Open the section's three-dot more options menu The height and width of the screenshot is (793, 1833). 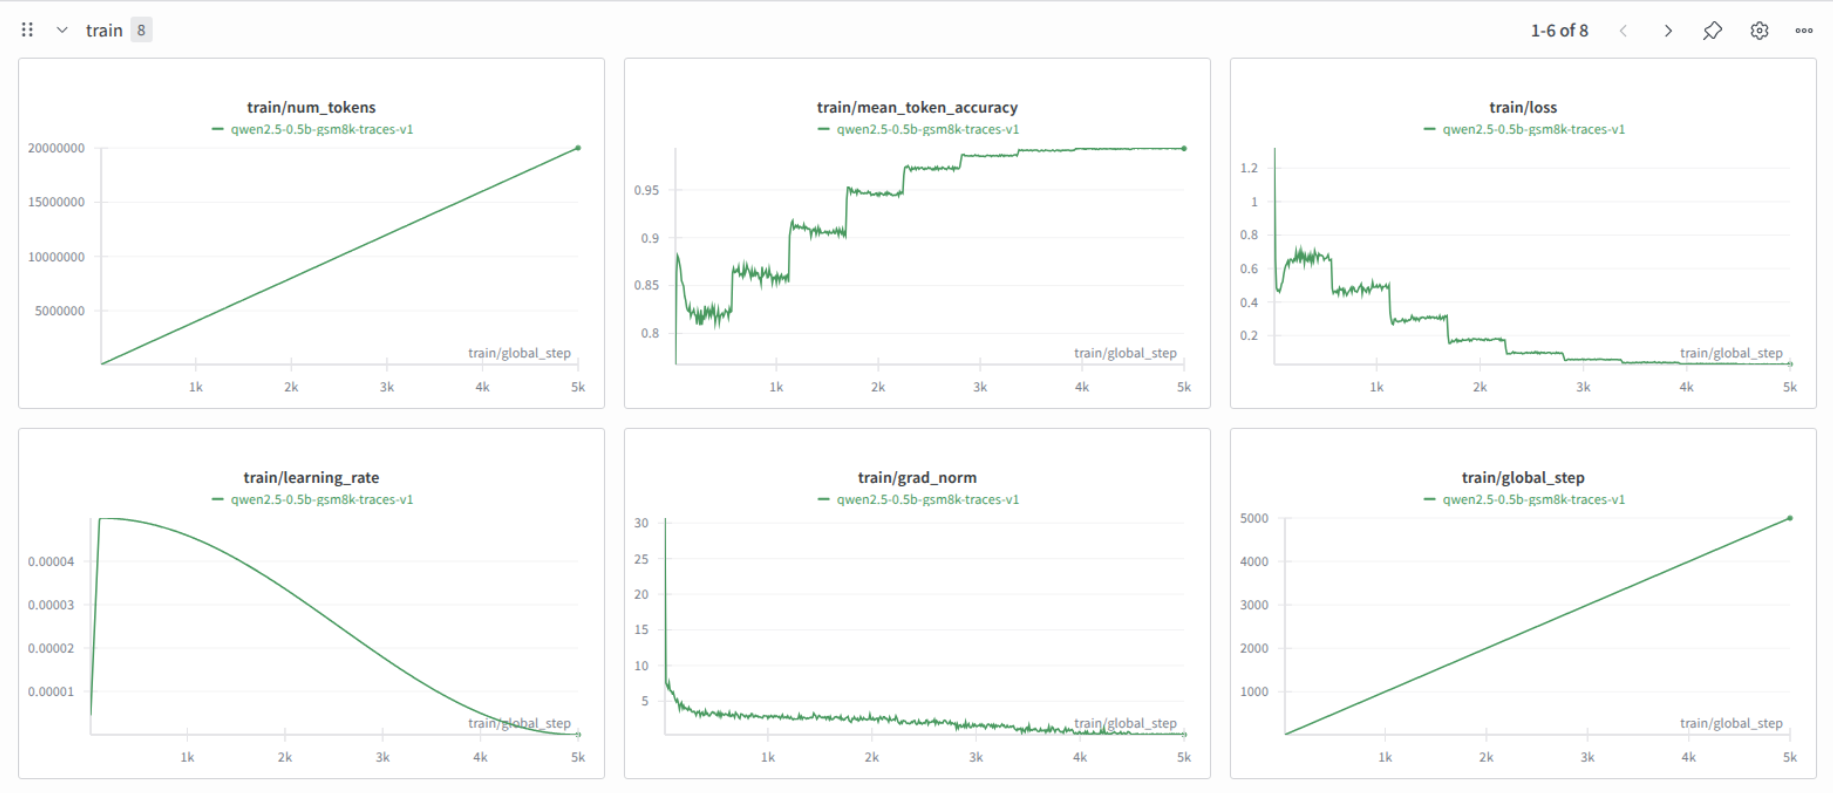coord(1804,30)
